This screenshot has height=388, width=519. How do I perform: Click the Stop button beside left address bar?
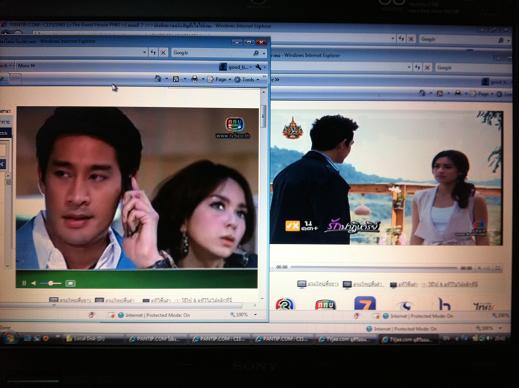click(163, 53)
